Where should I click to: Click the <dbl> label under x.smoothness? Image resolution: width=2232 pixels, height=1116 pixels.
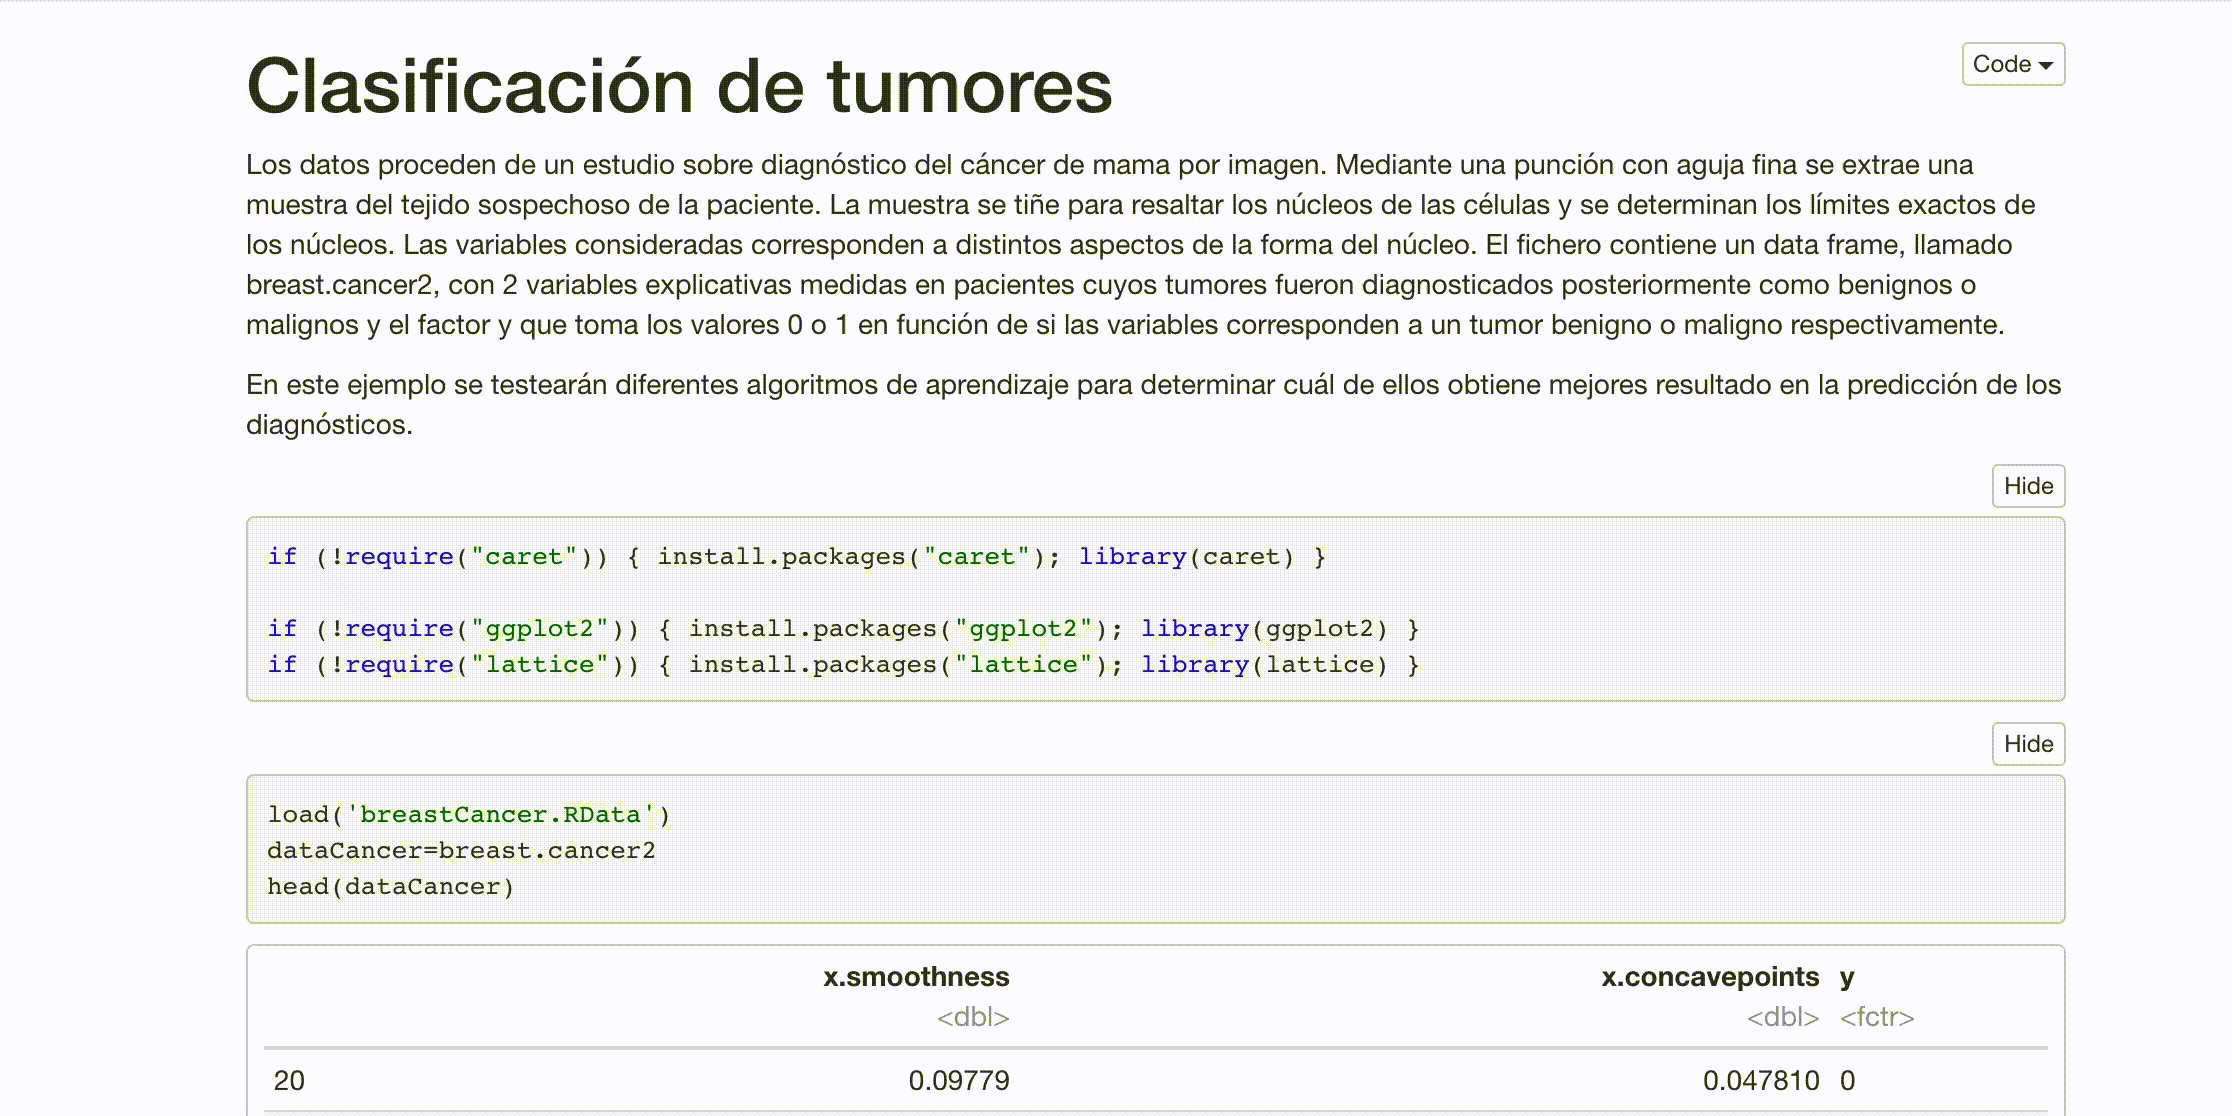pos(972,1017)
